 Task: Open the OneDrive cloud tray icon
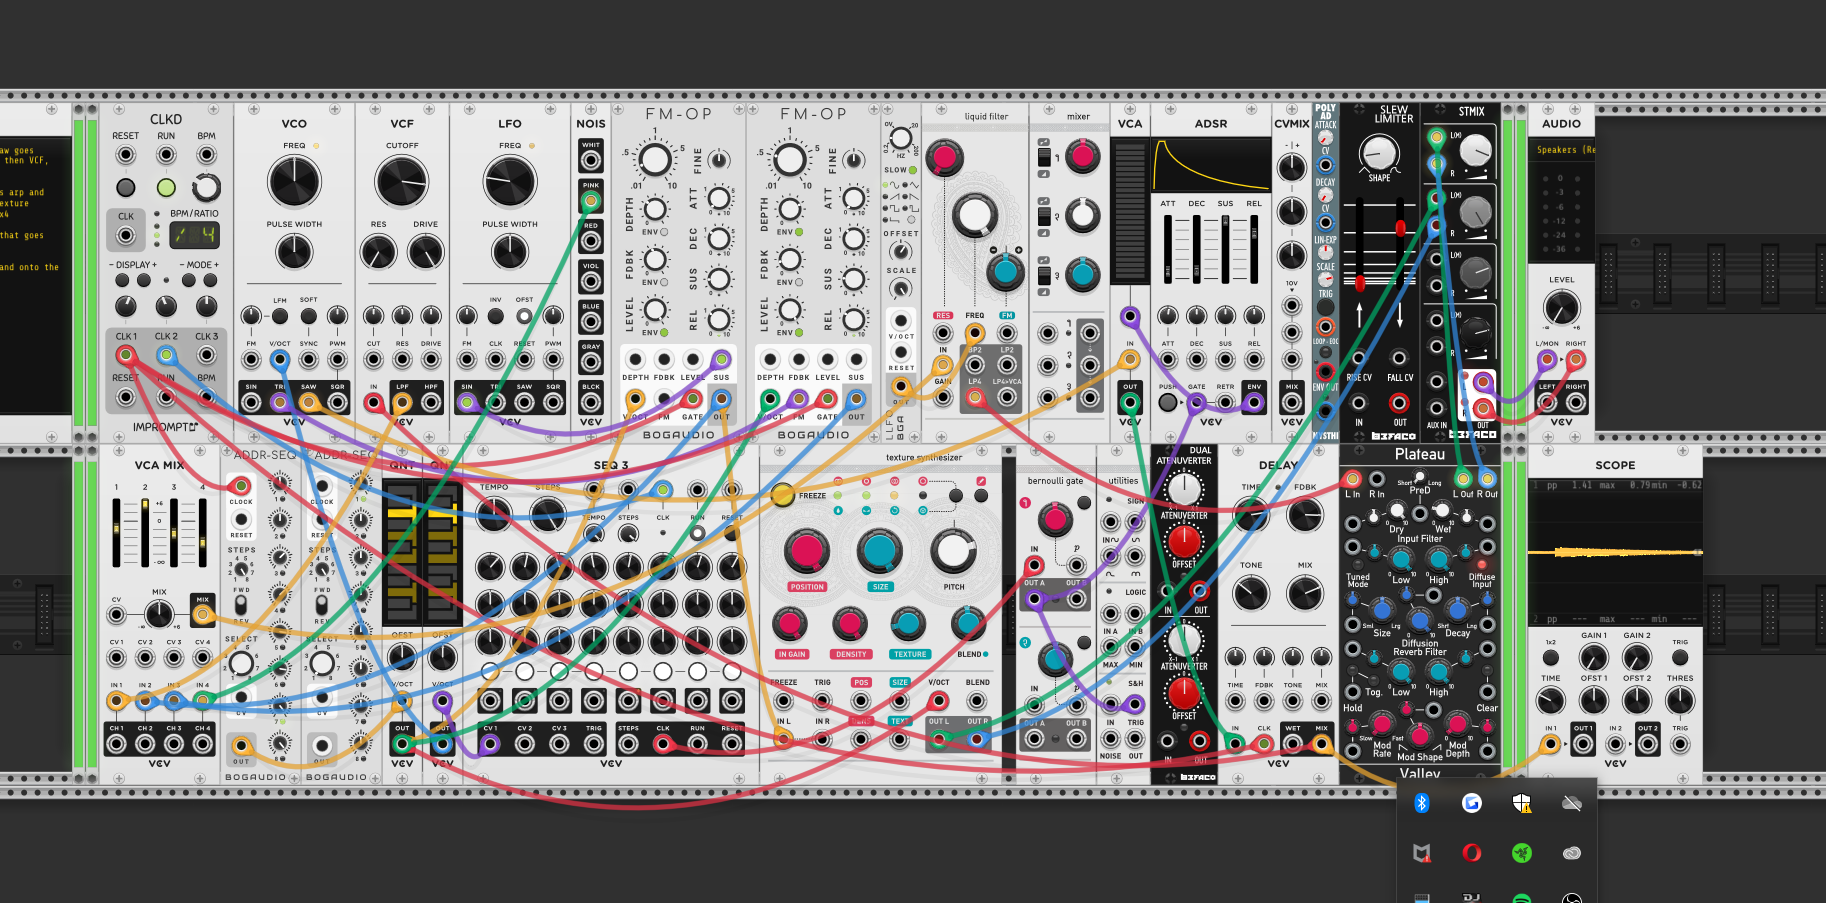point(1572,803)
